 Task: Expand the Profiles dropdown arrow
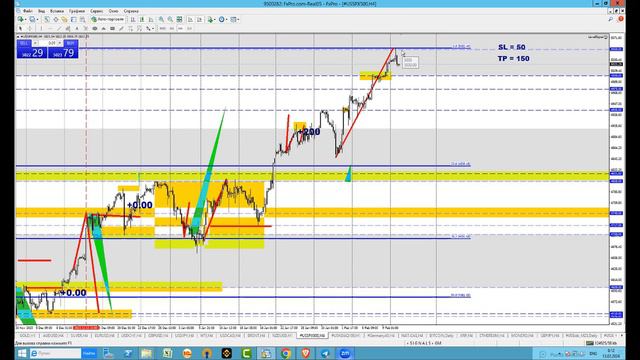click(x=38, y=20)
